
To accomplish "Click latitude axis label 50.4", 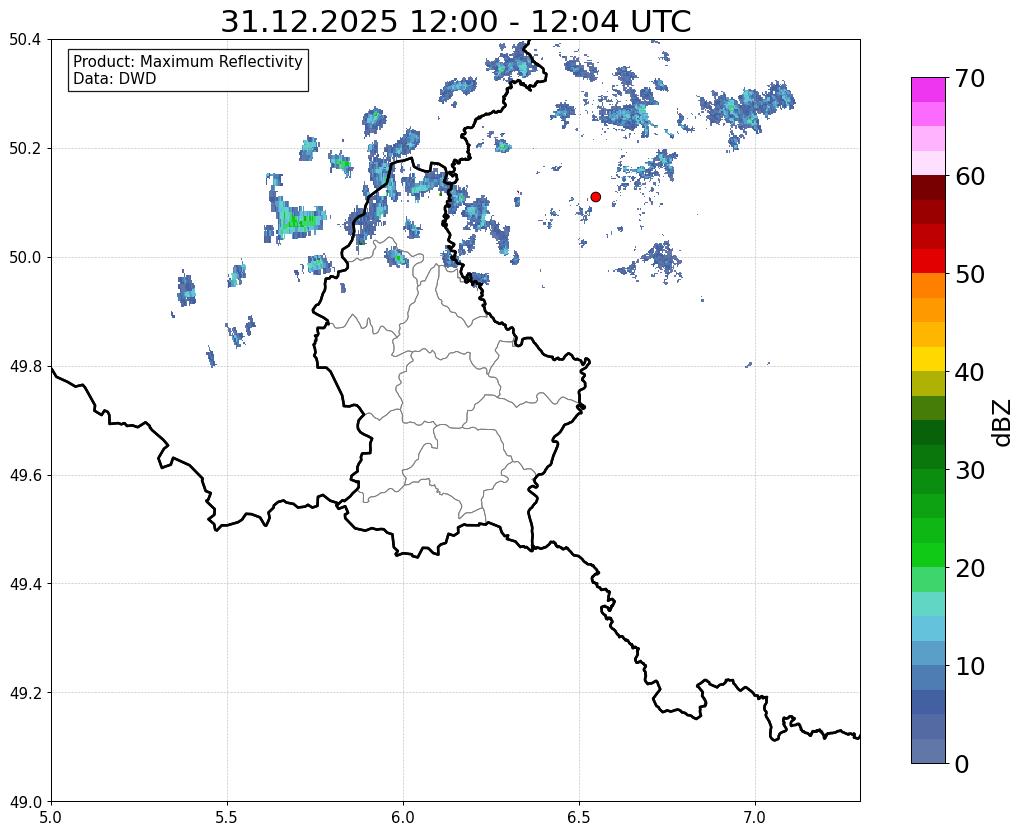I will [25, 40].
